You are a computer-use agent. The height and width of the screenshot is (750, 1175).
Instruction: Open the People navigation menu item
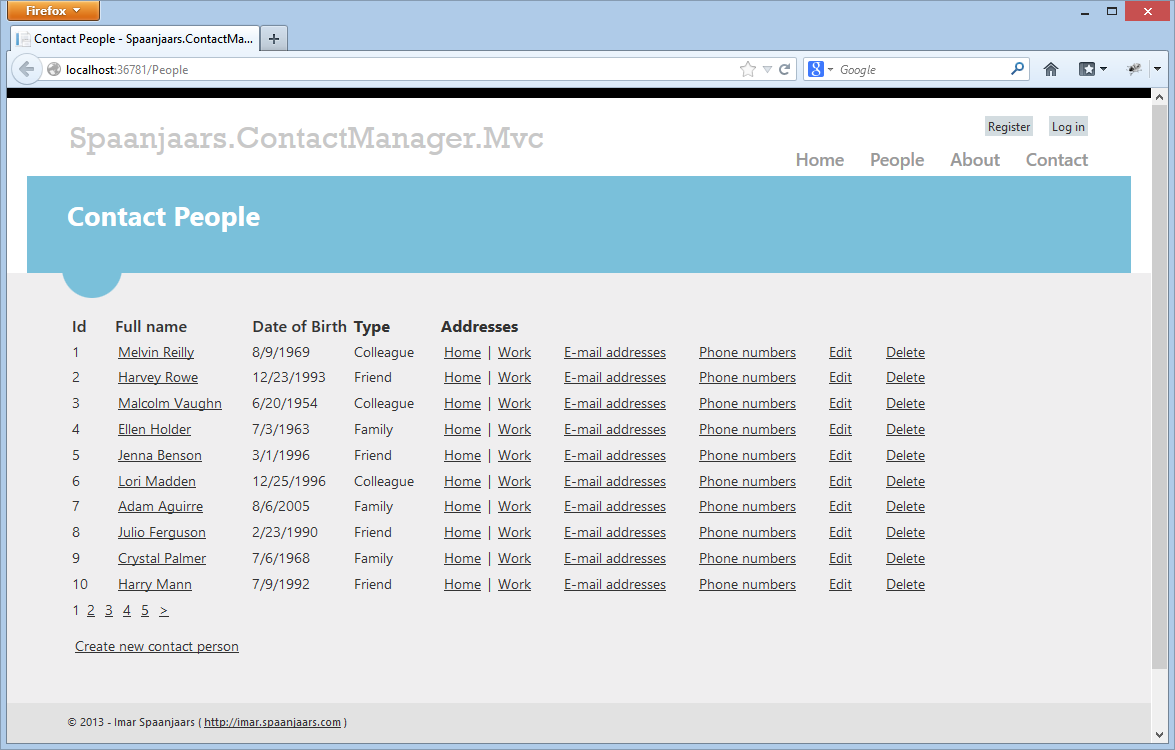click(x=896, y=160)
